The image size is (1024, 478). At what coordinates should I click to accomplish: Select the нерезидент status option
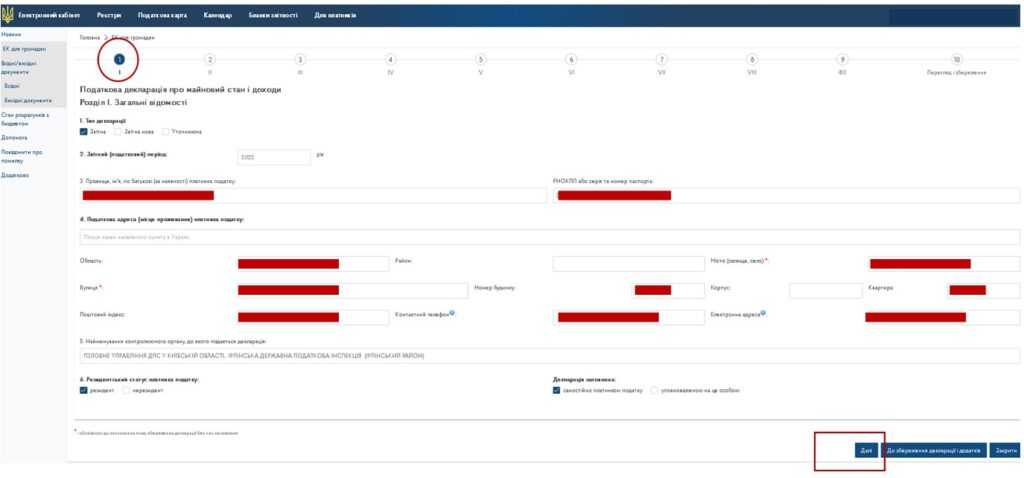pyautogui.click(x=126, y=390)
